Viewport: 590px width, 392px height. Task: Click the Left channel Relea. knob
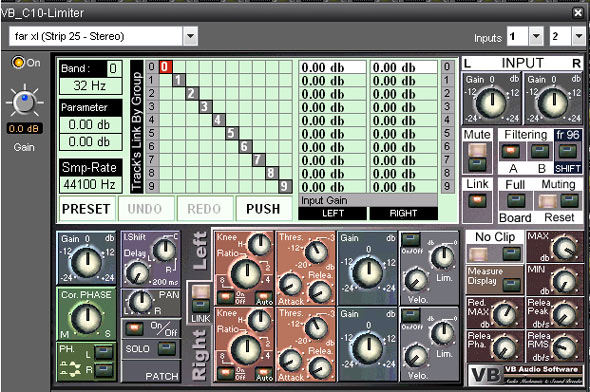click(x=320, y=292)
